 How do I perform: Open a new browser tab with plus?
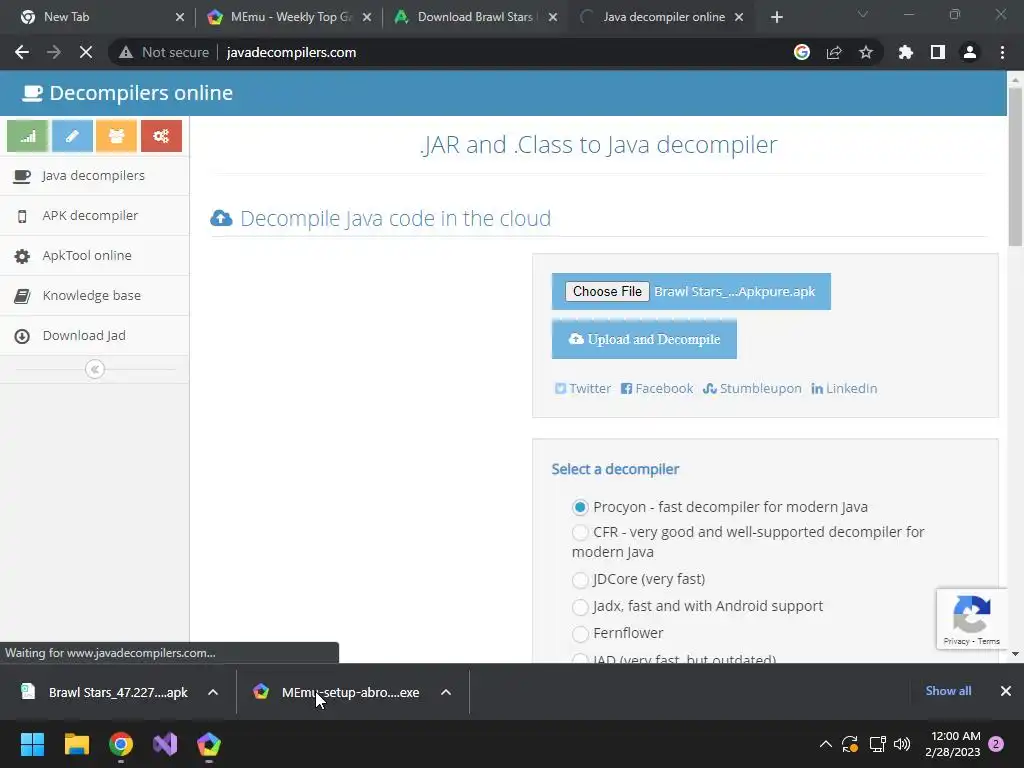click(776, 17)
